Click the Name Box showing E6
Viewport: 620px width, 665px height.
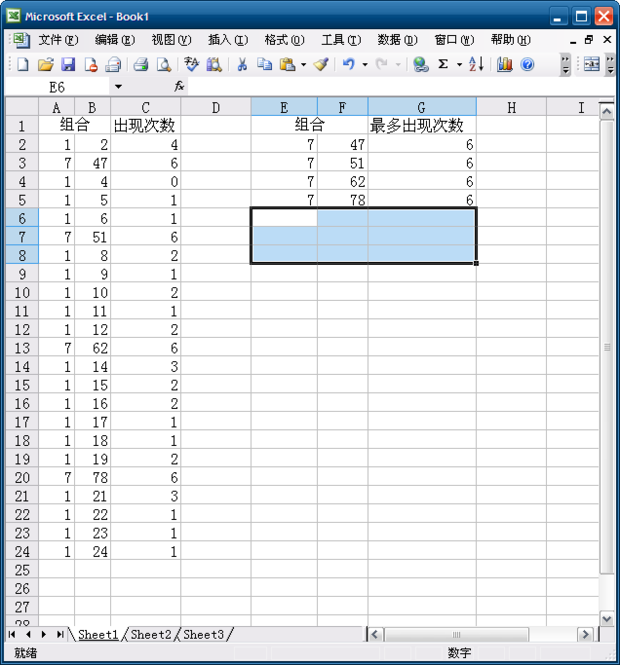57,87
